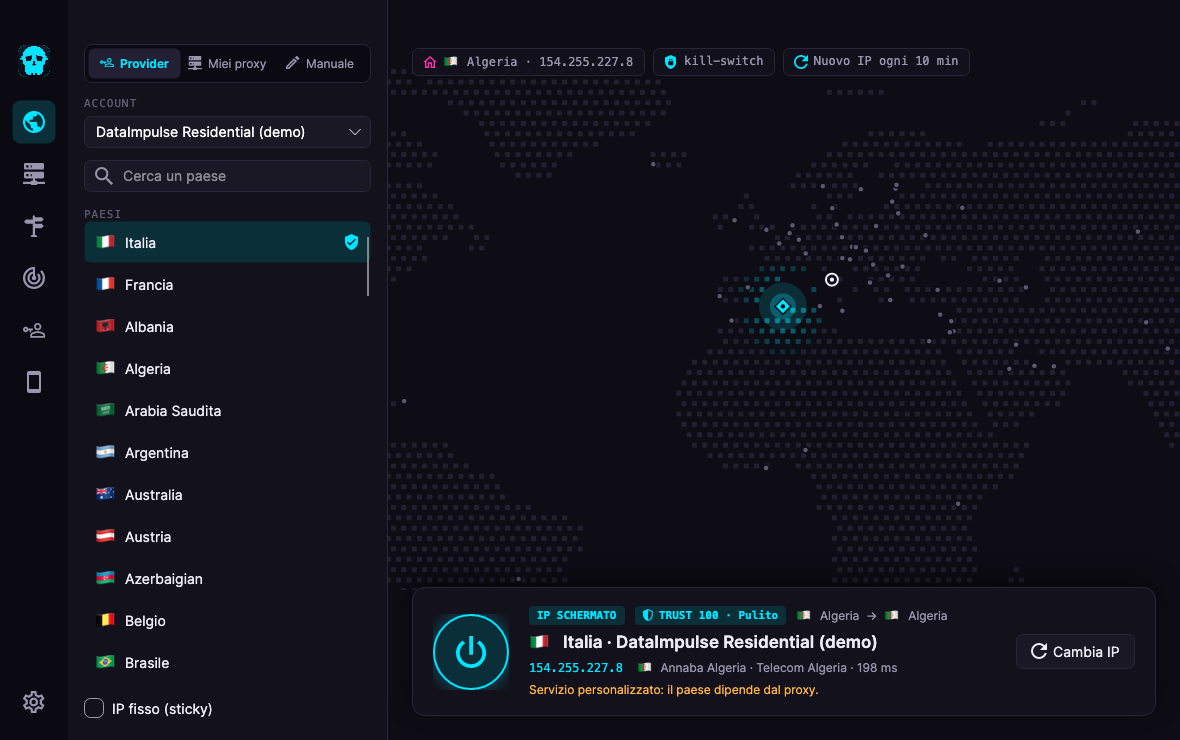Select Belgio in country list
Screen dimensions: 1180x740
tap(227, 621)
